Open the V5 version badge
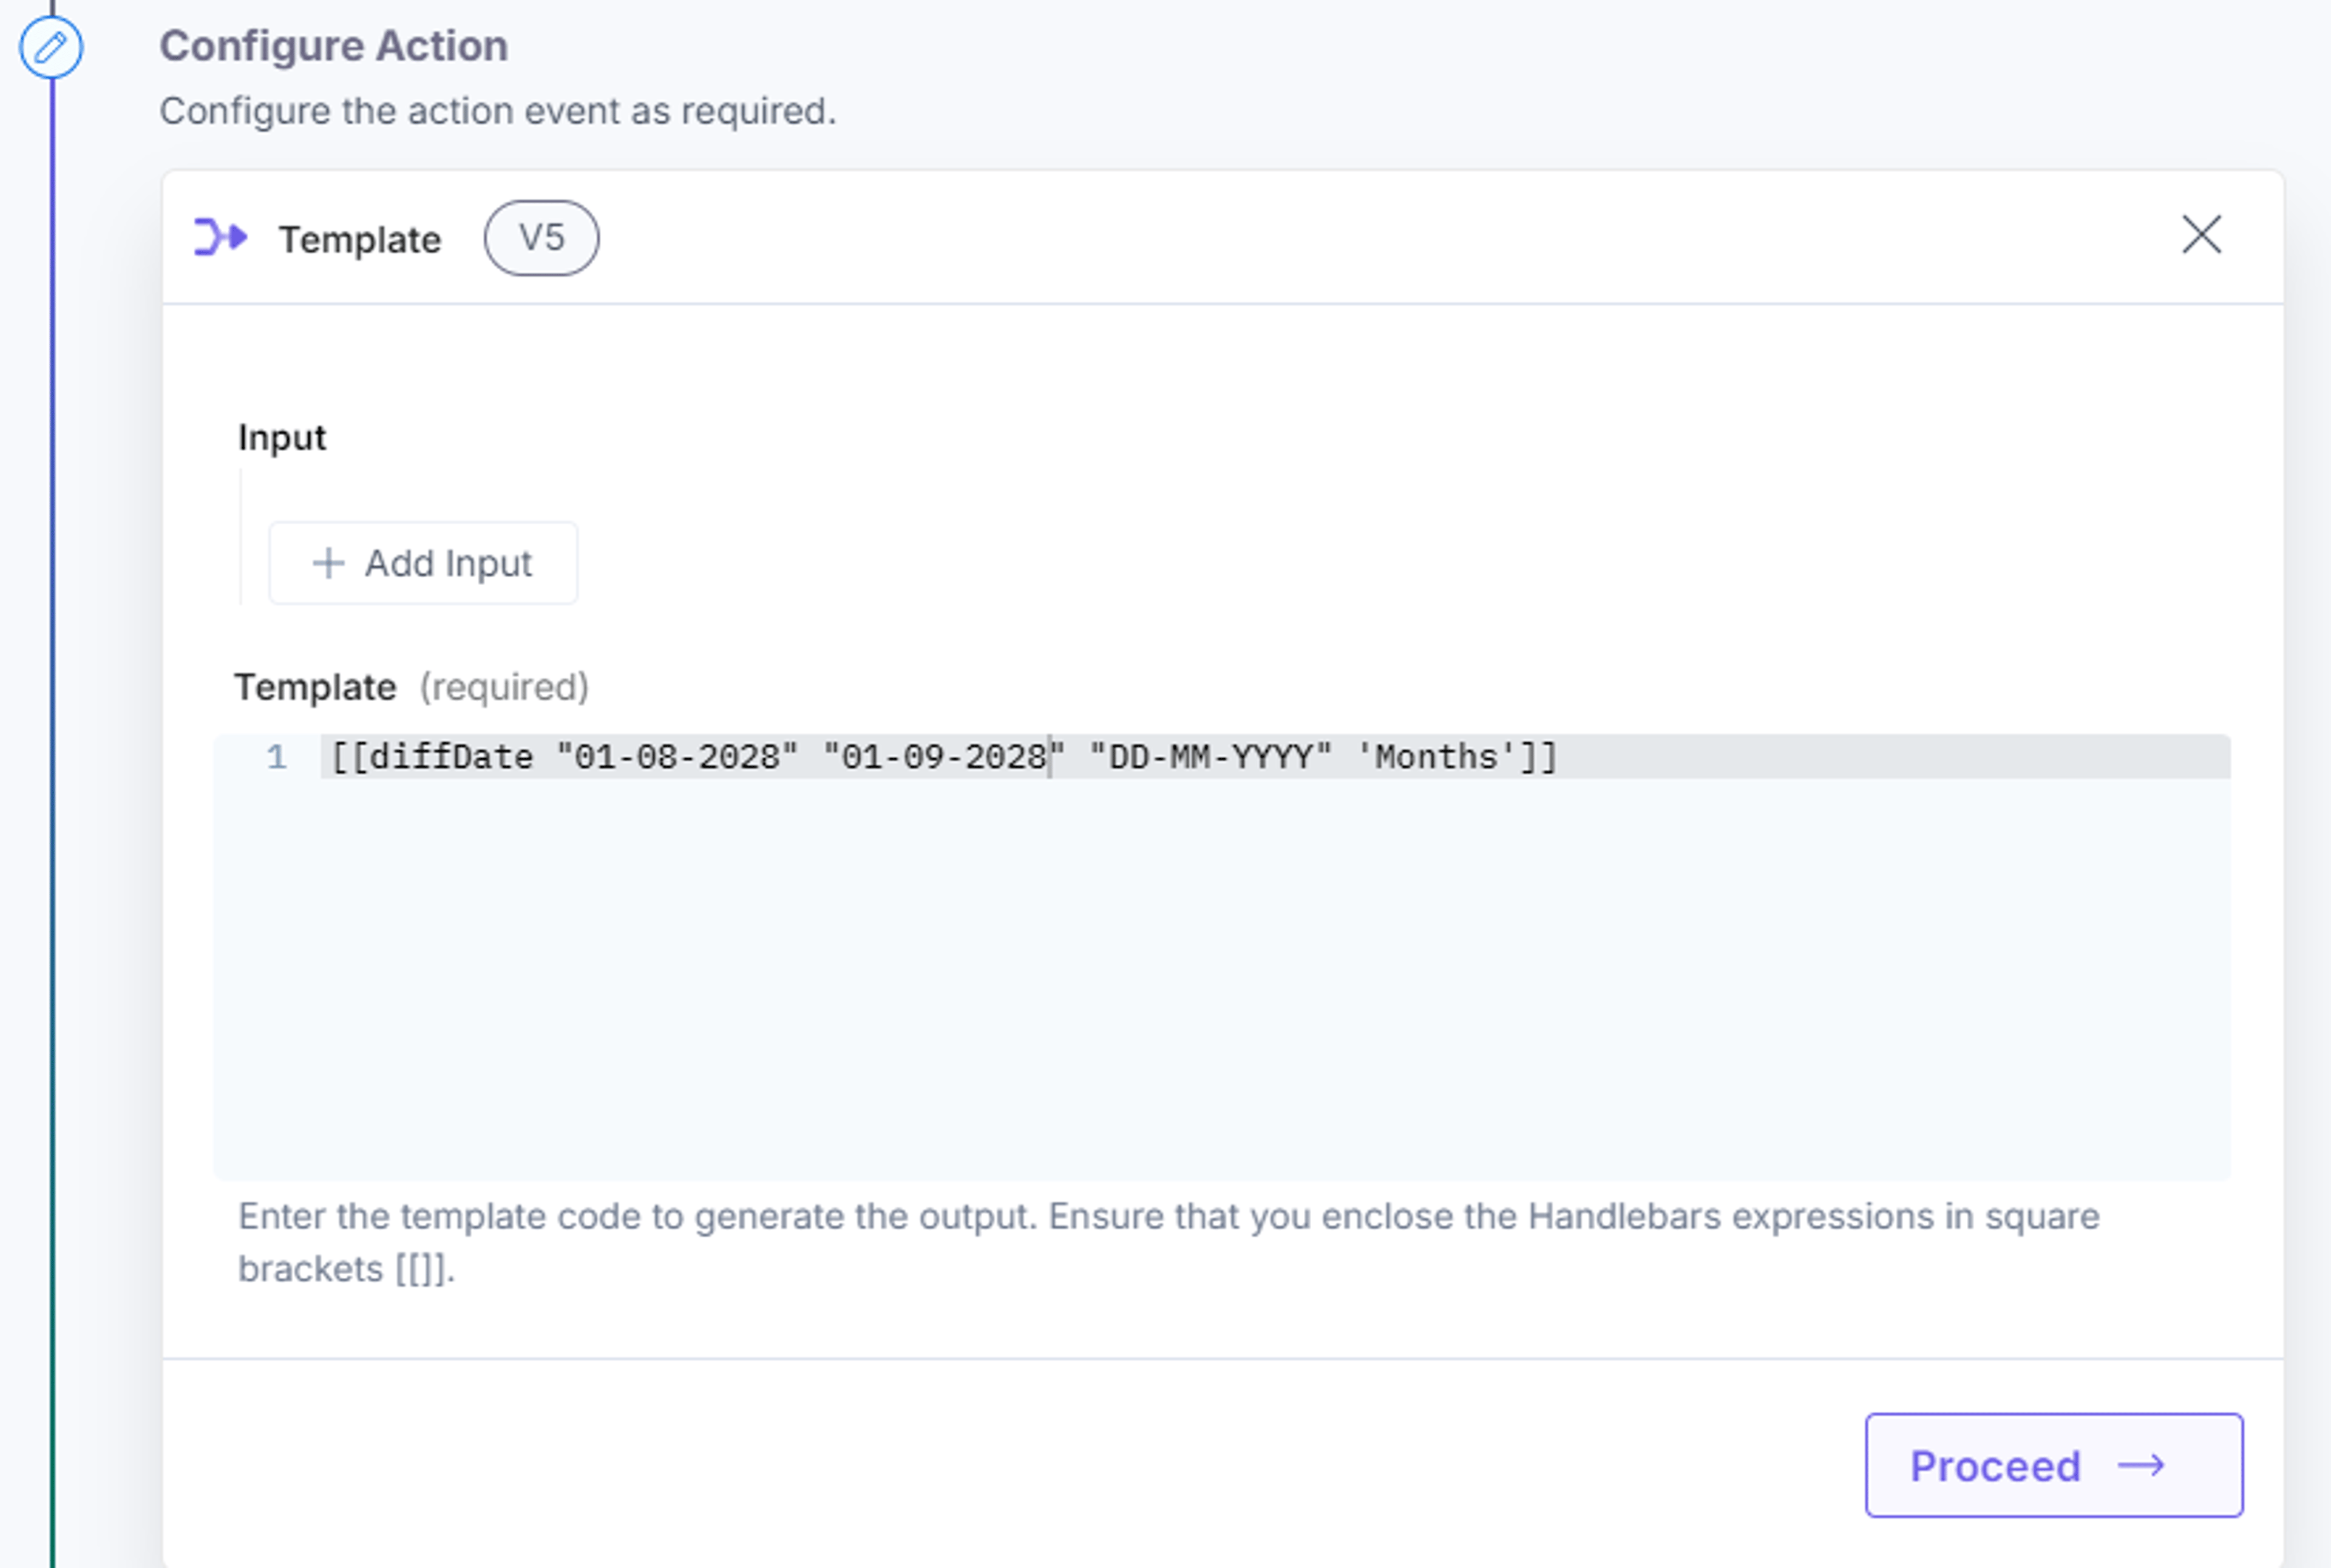Image resolution: width=2331 pixels, height=1568 pixels. [541, 238]
